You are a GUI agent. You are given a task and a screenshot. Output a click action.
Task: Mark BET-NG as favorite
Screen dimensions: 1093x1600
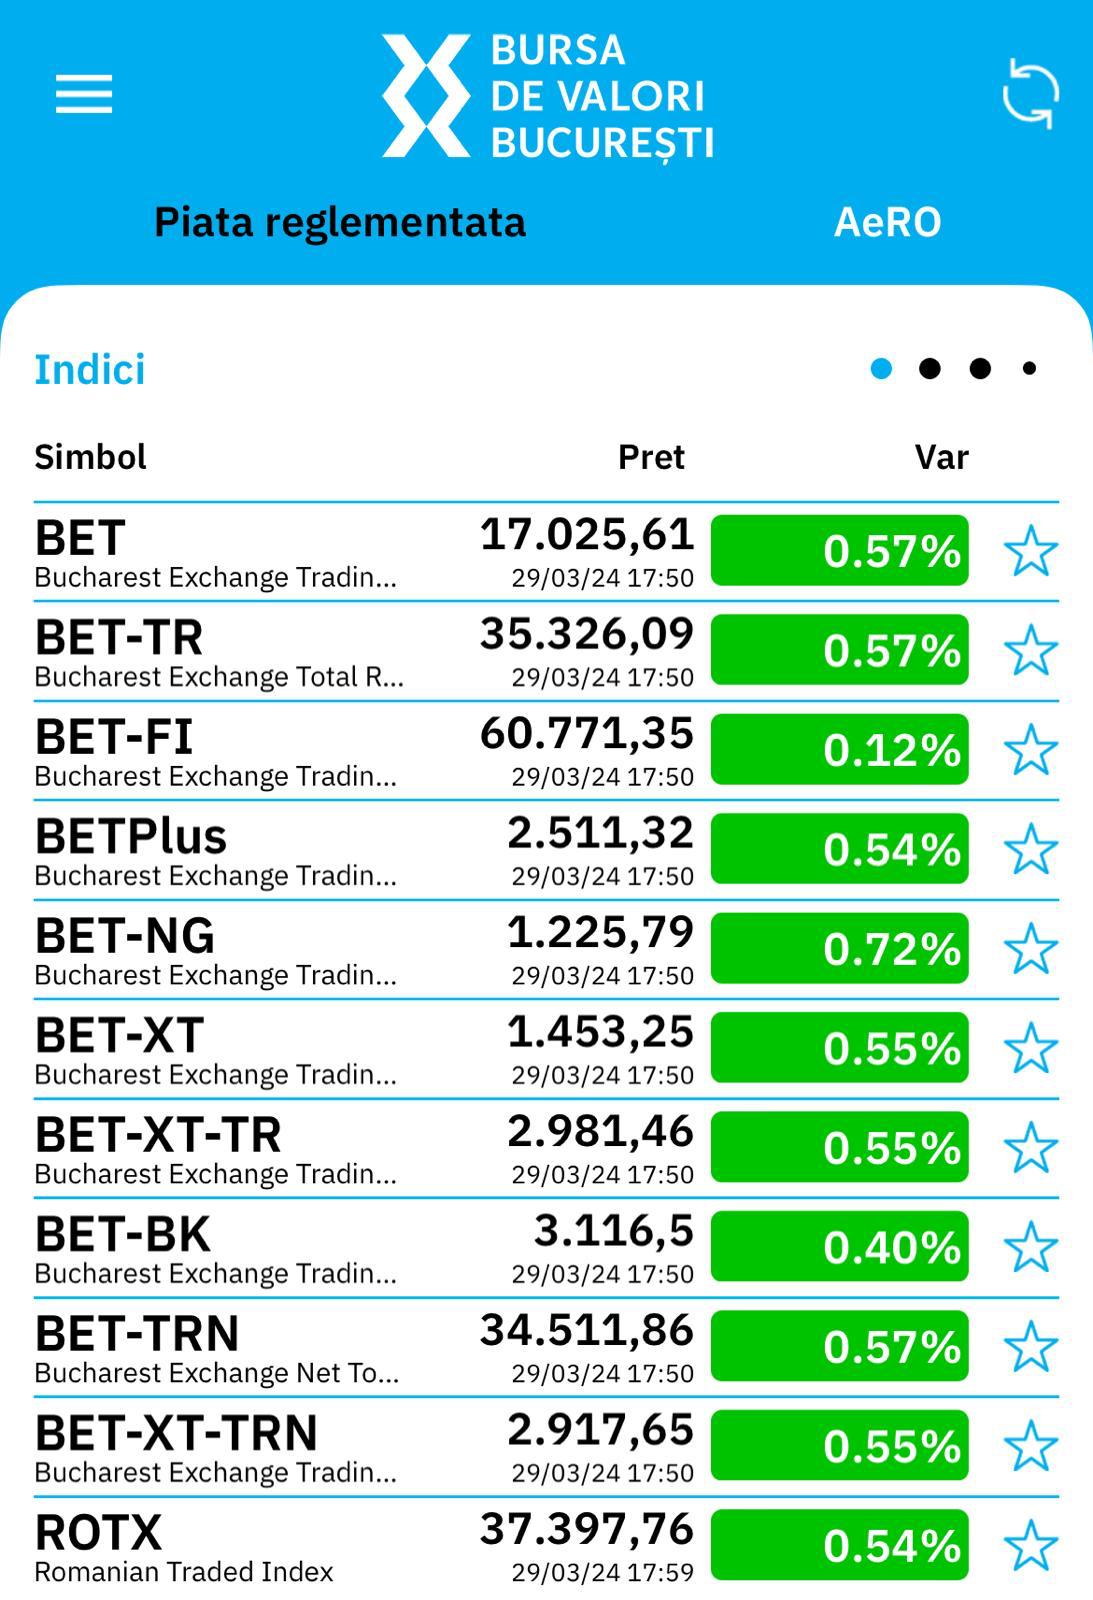1030,949
